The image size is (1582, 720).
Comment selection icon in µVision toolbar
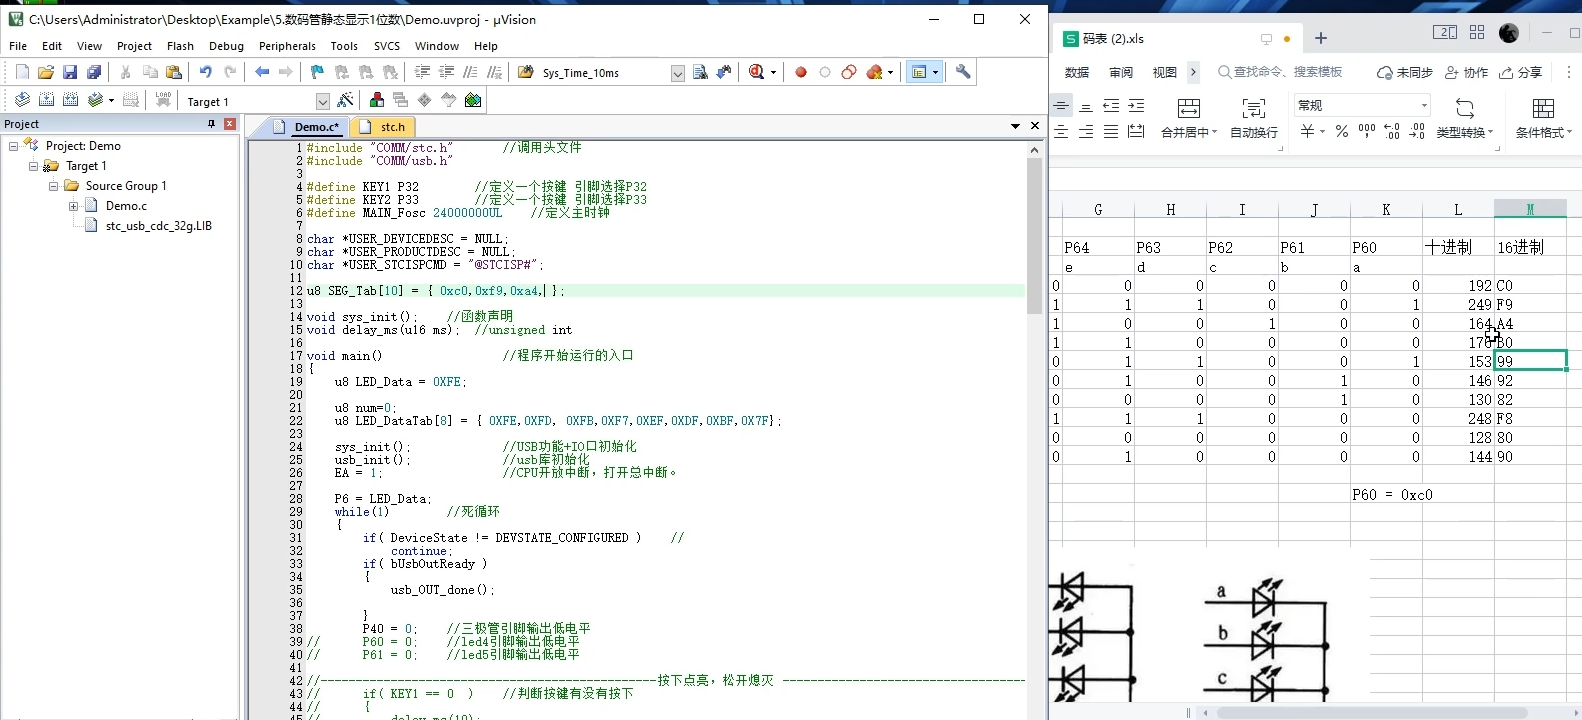point(470,72)
